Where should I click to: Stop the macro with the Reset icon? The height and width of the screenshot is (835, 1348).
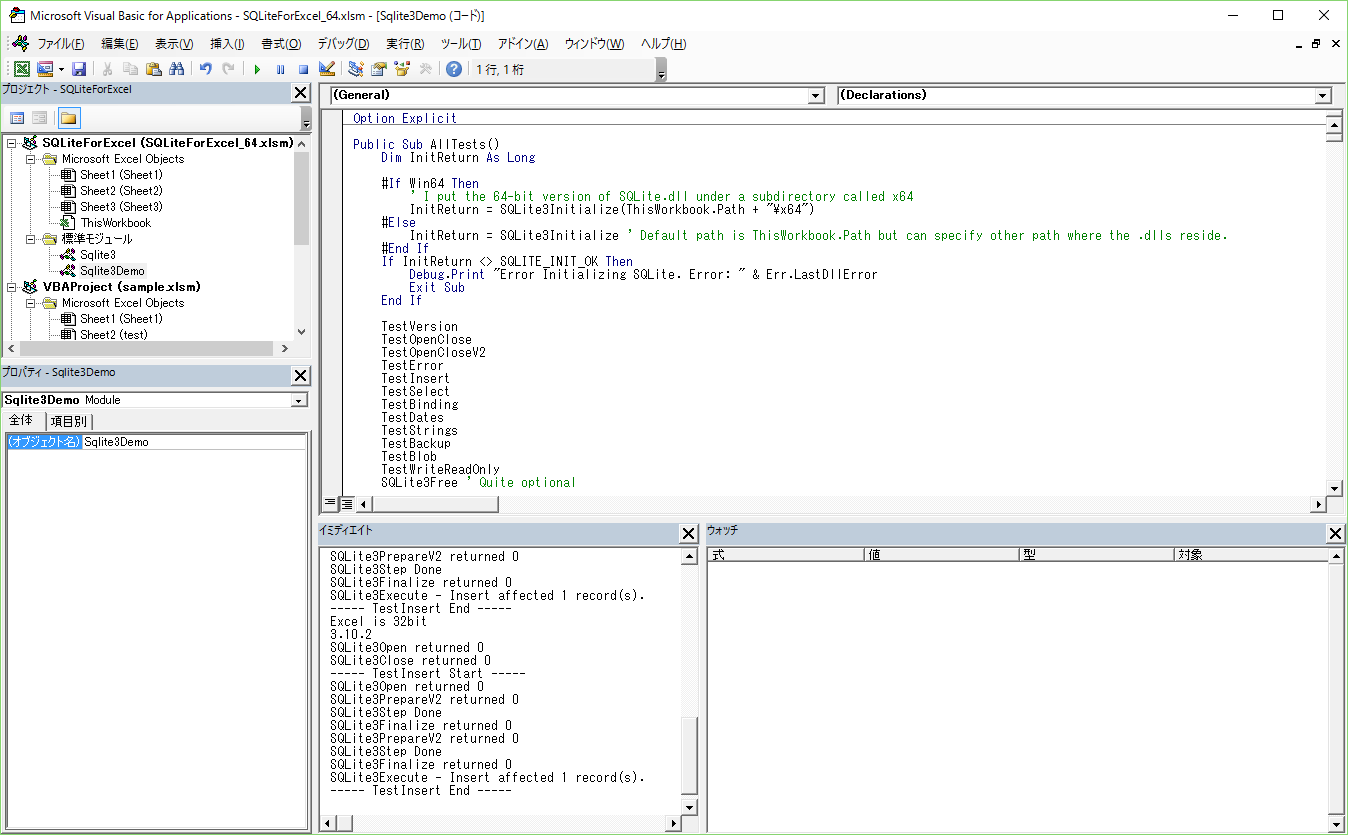[x=302, y=68]
